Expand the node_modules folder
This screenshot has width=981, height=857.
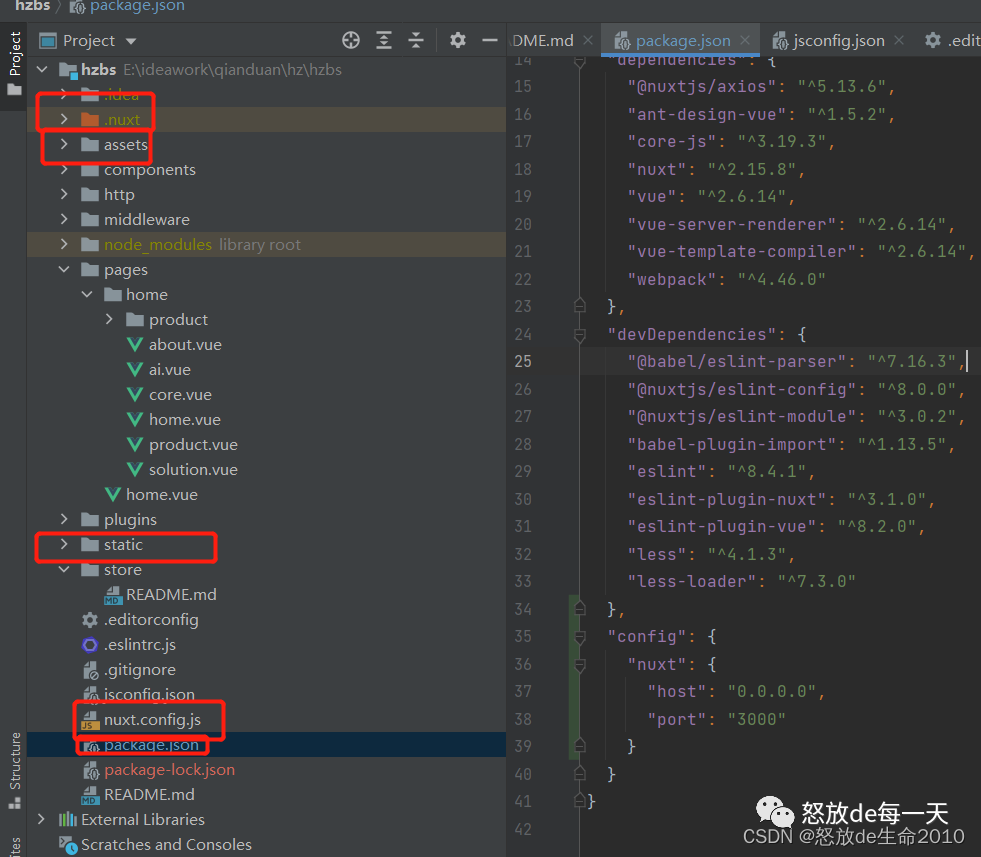[x=64, y=244]
